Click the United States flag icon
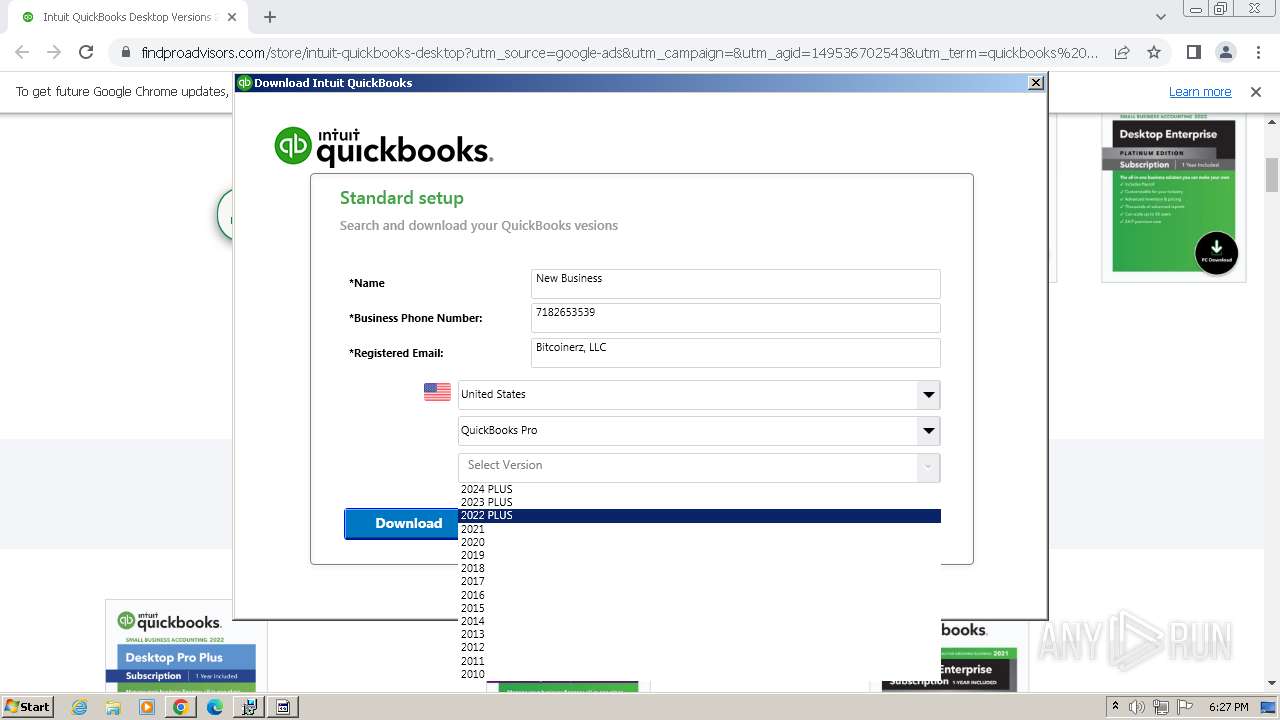 437,392
